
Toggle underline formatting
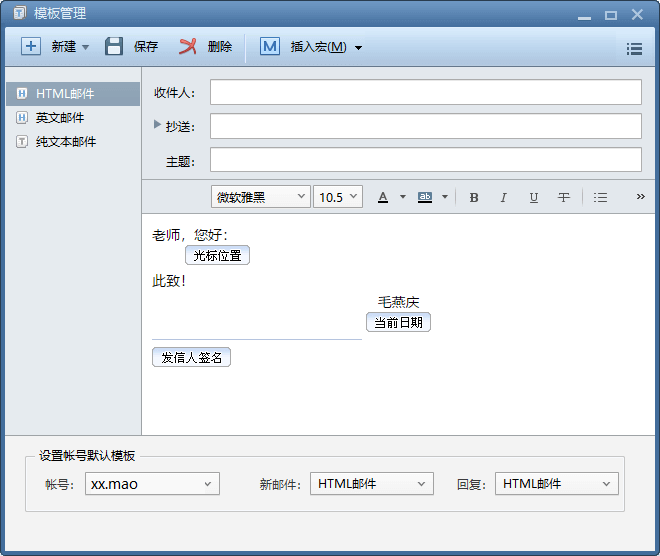[x=533, y=197]
